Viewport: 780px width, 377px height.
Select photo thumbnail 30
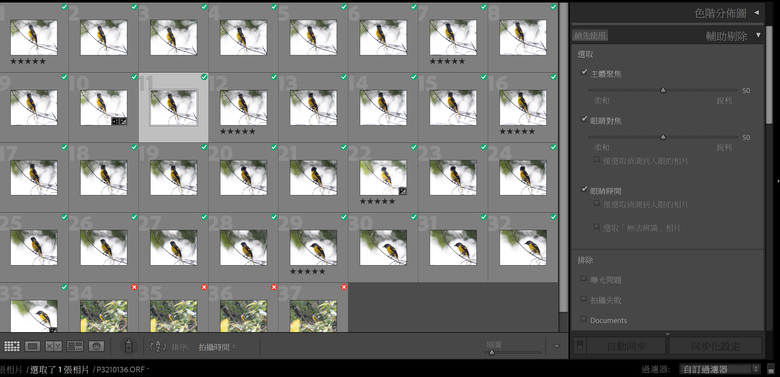point(383,248)
